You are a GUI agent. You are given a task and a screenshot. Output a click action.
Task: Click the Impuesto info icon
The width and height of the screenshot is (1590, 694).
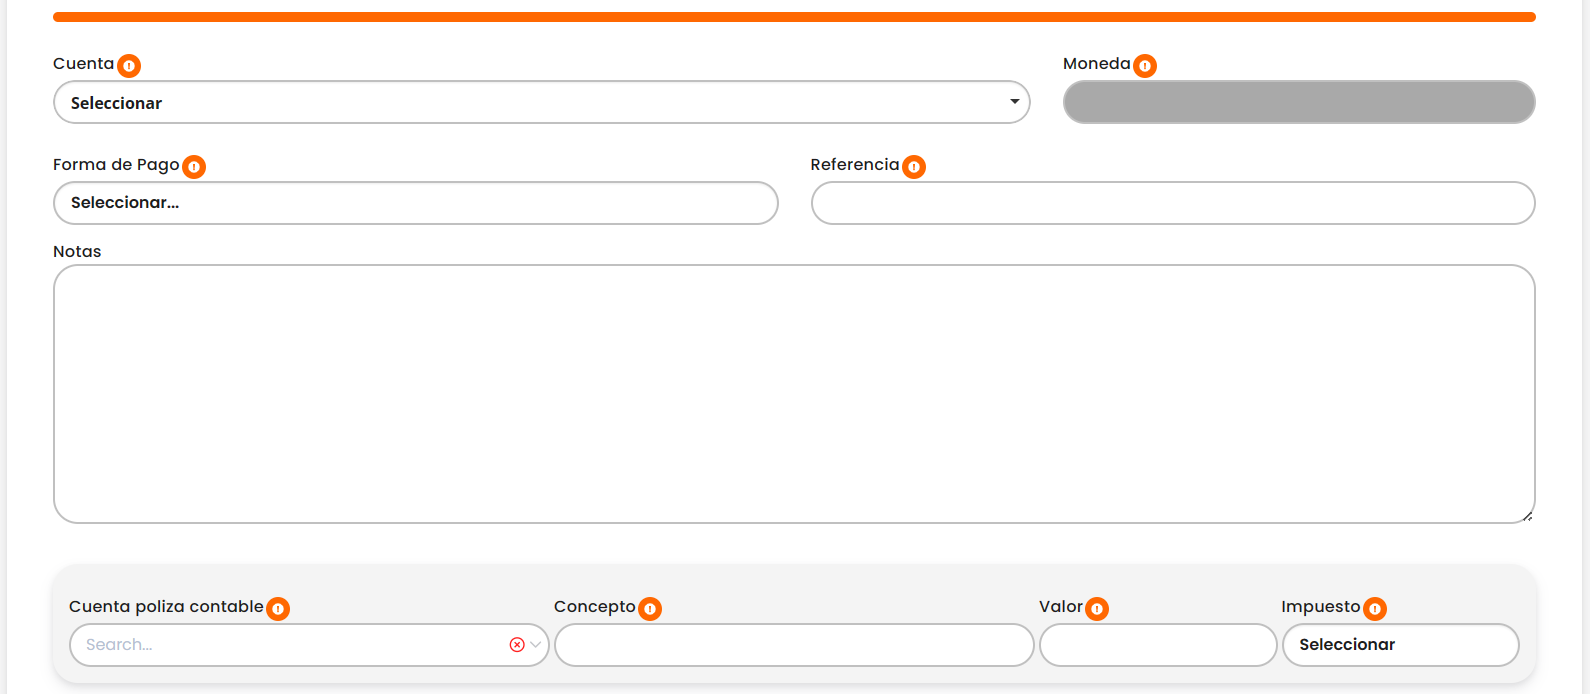coord(1375,609)
